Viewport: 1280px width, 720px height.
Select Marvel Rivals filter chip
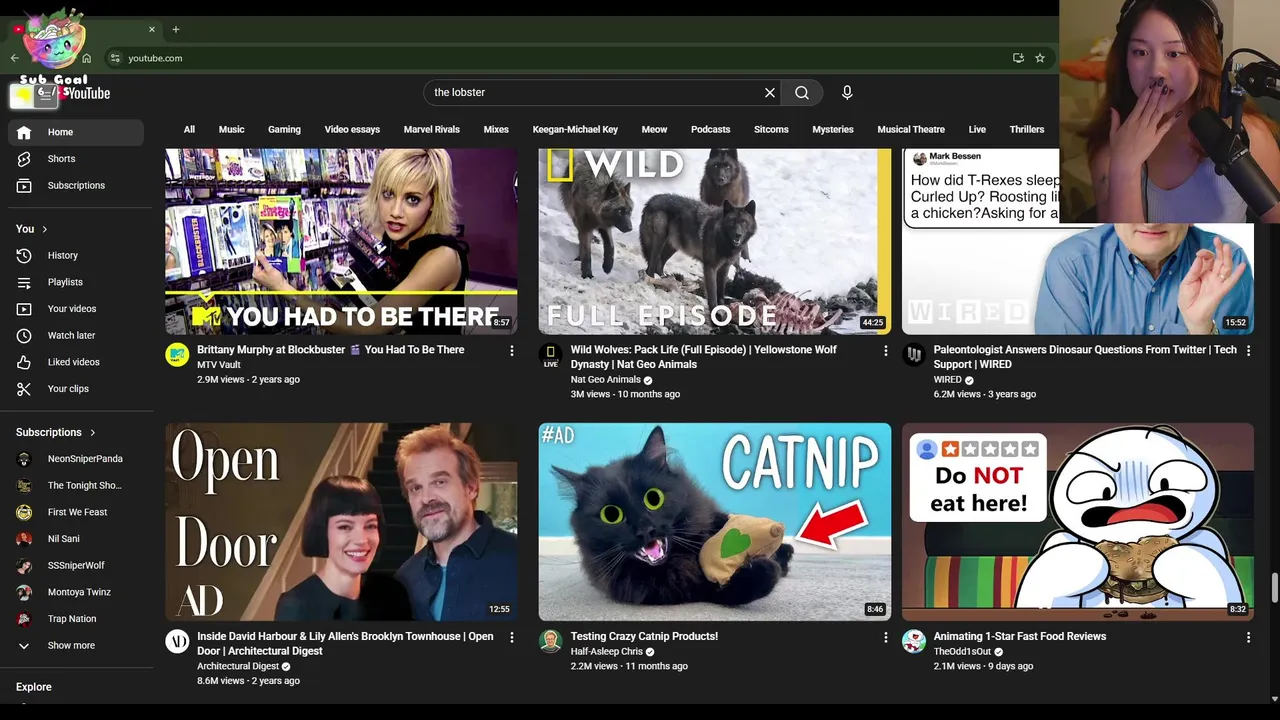pos(432,129)
